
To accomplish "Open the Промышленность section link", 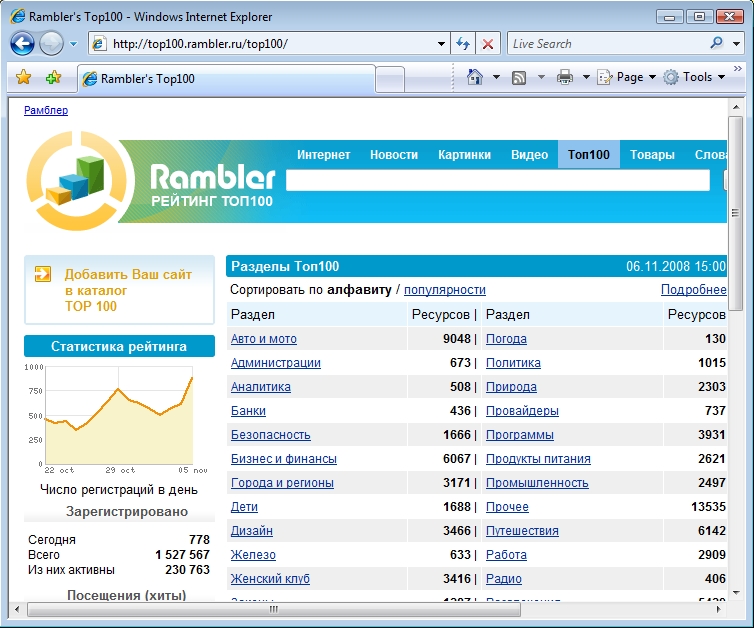I will 537,483.
